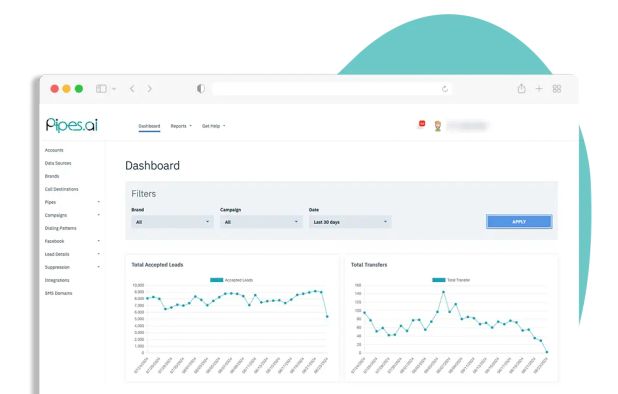The height and width of the screenshot is (394, 618).
Task: Click the Total Transfers chart title
Action: pos(369,265)
